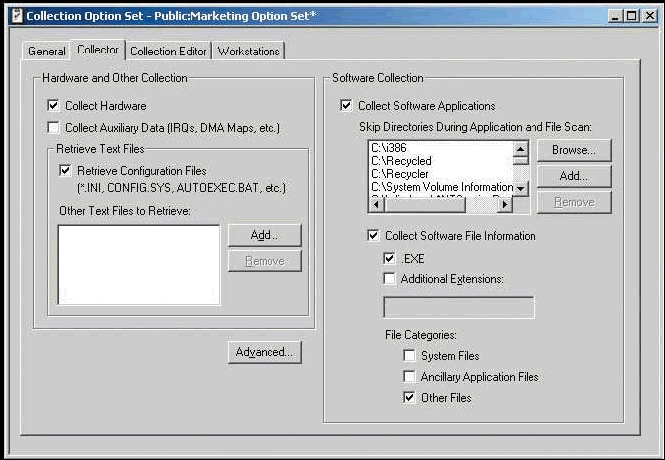Click skip list scroll left arrow
This screenshot has height=460, width=665.
coord(377,204)
